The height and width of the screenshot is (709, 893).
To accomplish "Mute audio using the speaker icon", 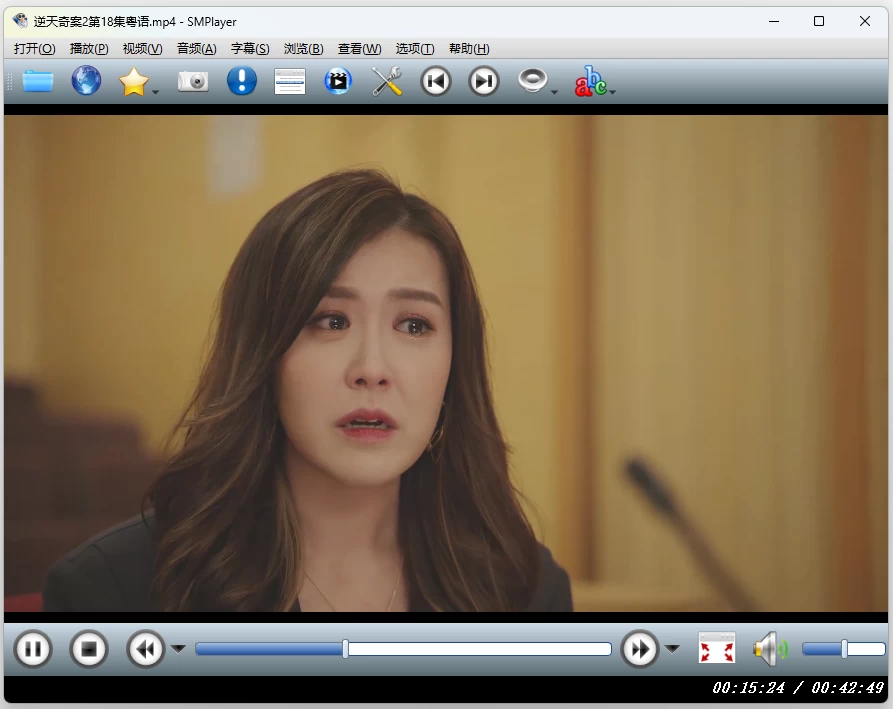I will point(766,649).
